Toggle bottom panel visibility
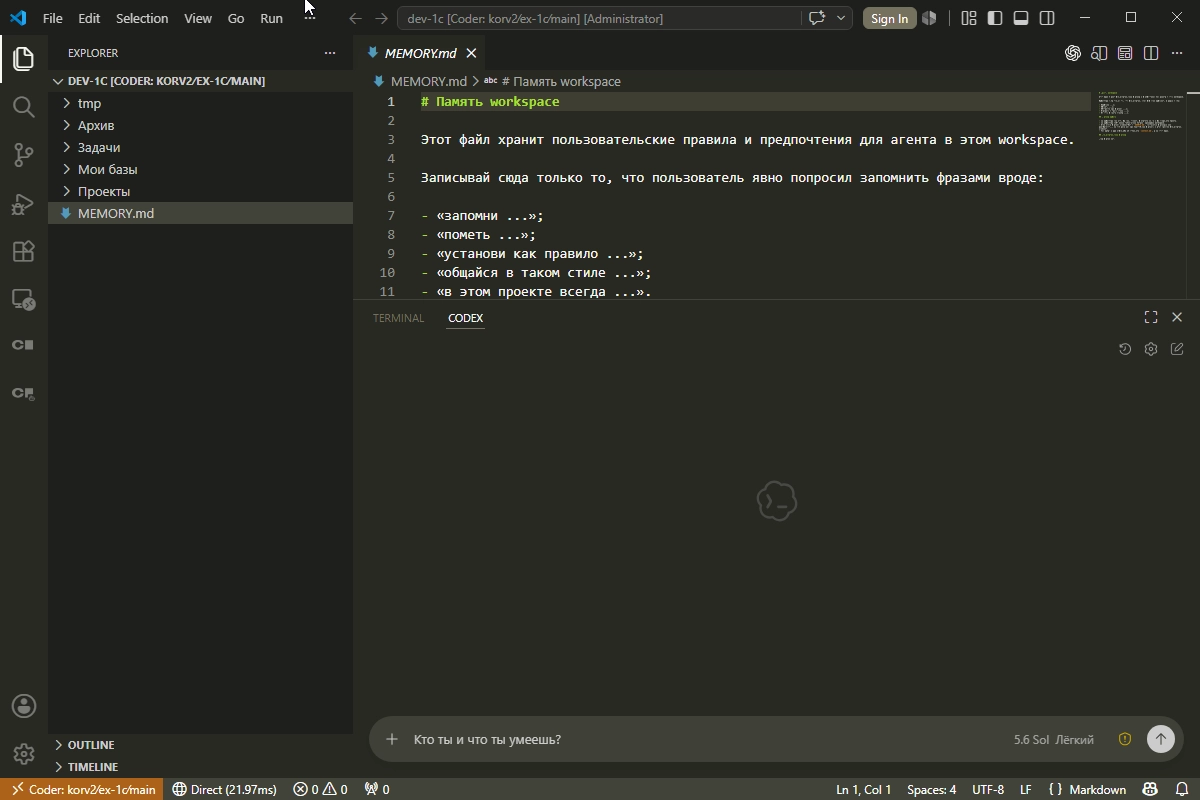This screenshot has height=800, width=1200. click(x=1021, y=18)
